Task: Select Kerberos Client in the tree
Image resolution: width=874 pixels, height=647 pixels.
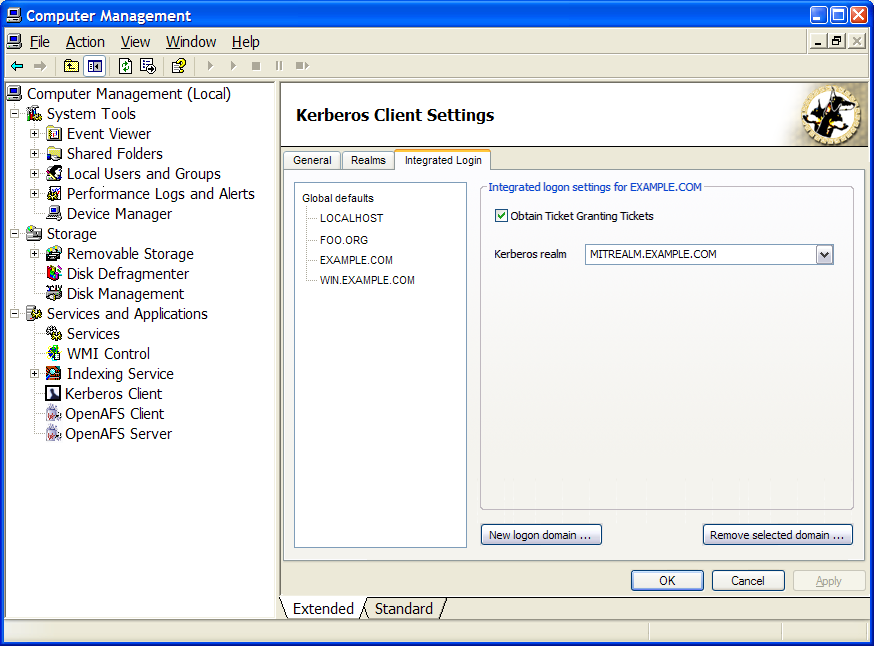Action: [113, 394]
